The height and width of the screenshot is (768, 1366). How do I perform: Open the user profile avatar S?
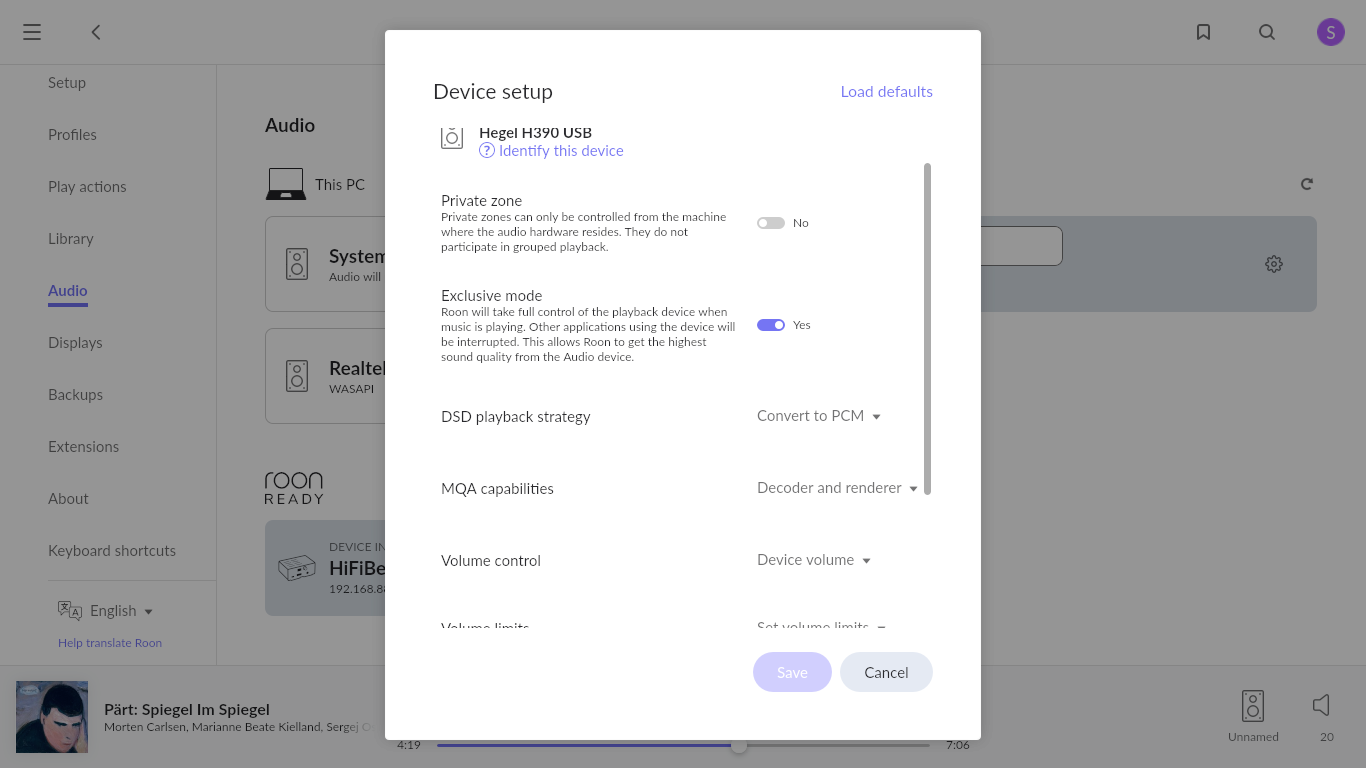click(1330, 32)
